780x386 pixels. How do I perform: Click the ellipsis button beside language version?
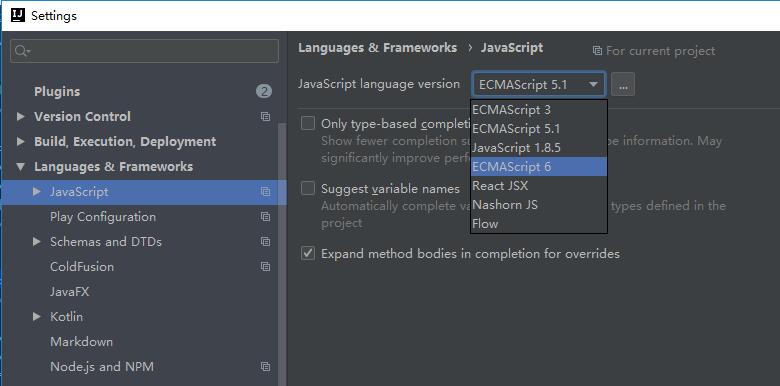623,85
